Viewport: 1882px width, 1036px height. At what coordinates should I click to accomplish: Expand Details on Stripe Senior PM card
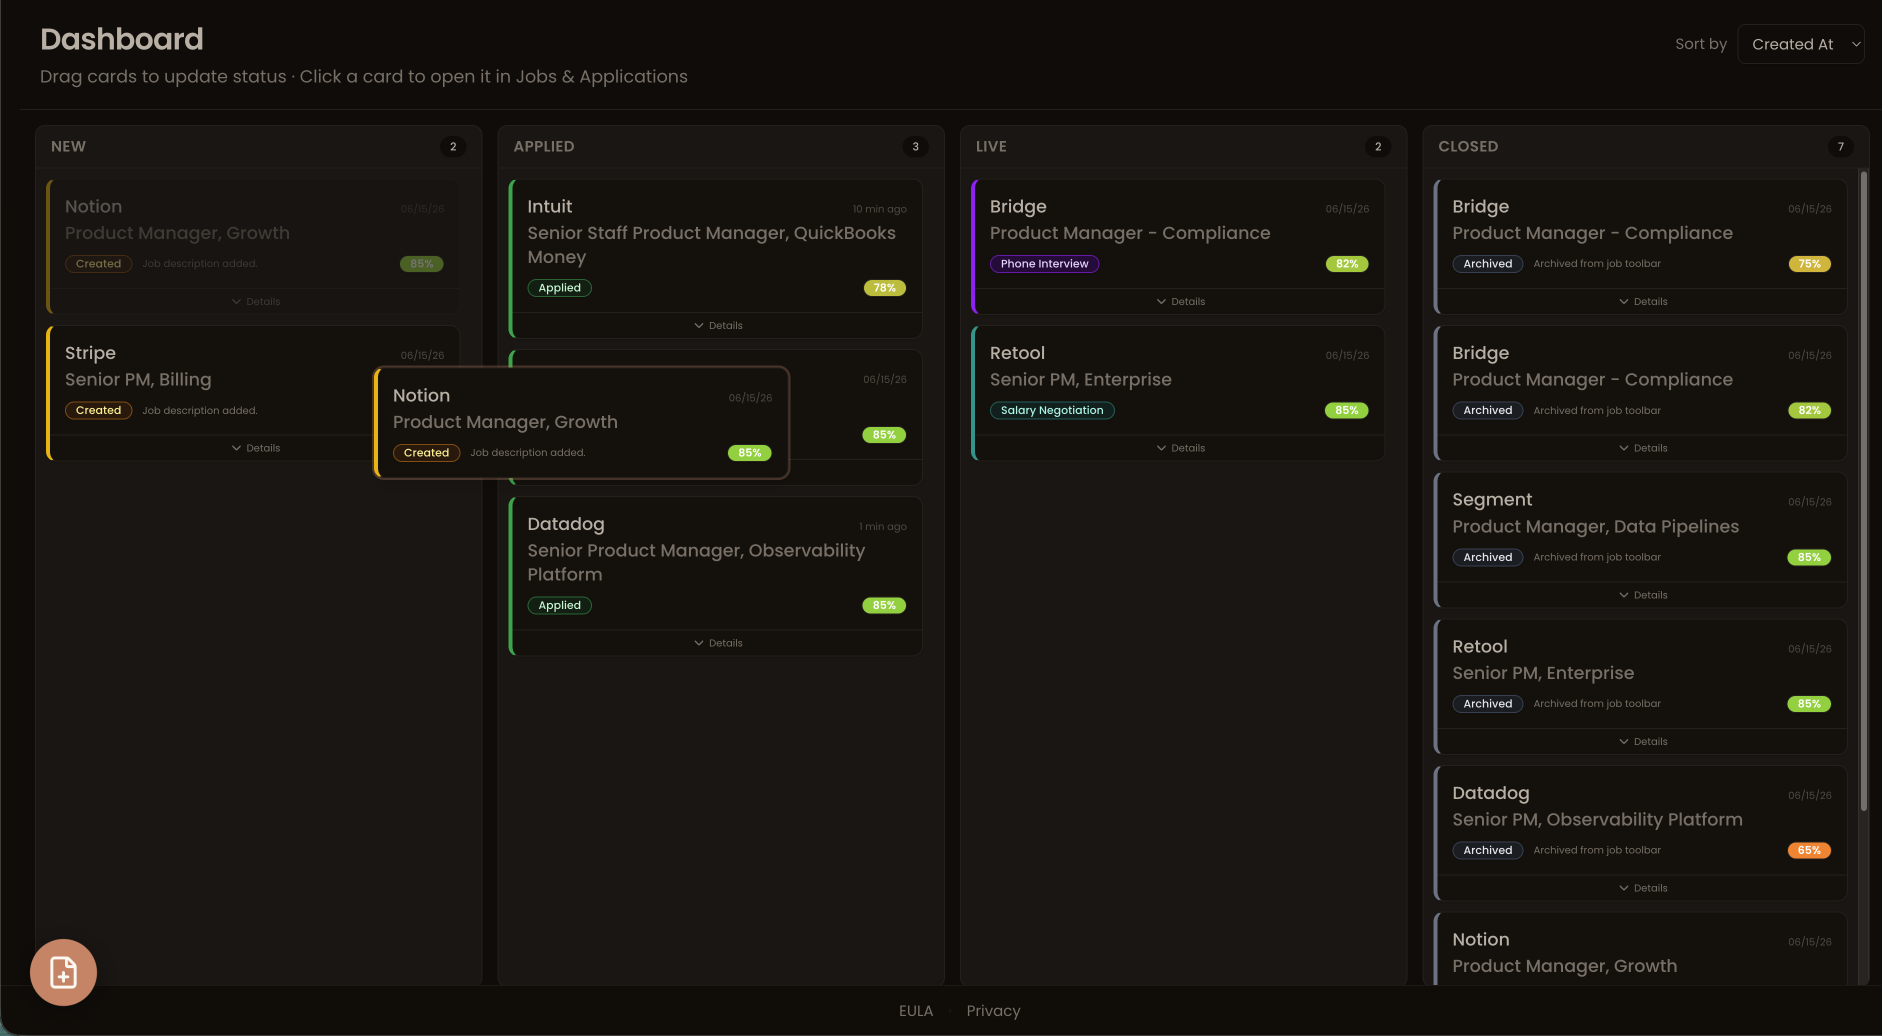tap(256, 448)
